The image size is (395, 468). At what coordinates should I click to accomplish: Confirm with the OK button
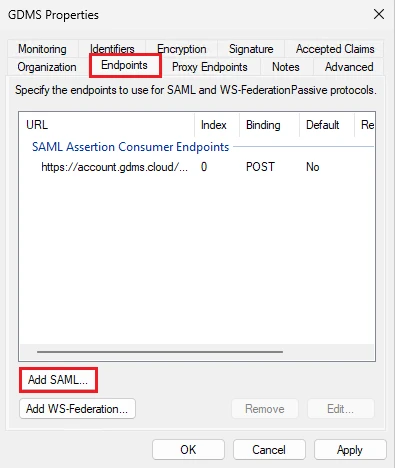pos(188,450)
